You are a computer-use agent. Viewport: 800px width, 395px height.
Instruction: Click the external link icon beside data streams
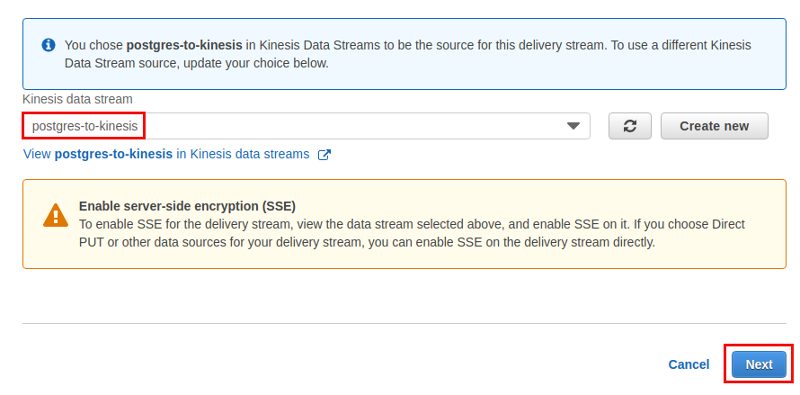tap(324, 155)
